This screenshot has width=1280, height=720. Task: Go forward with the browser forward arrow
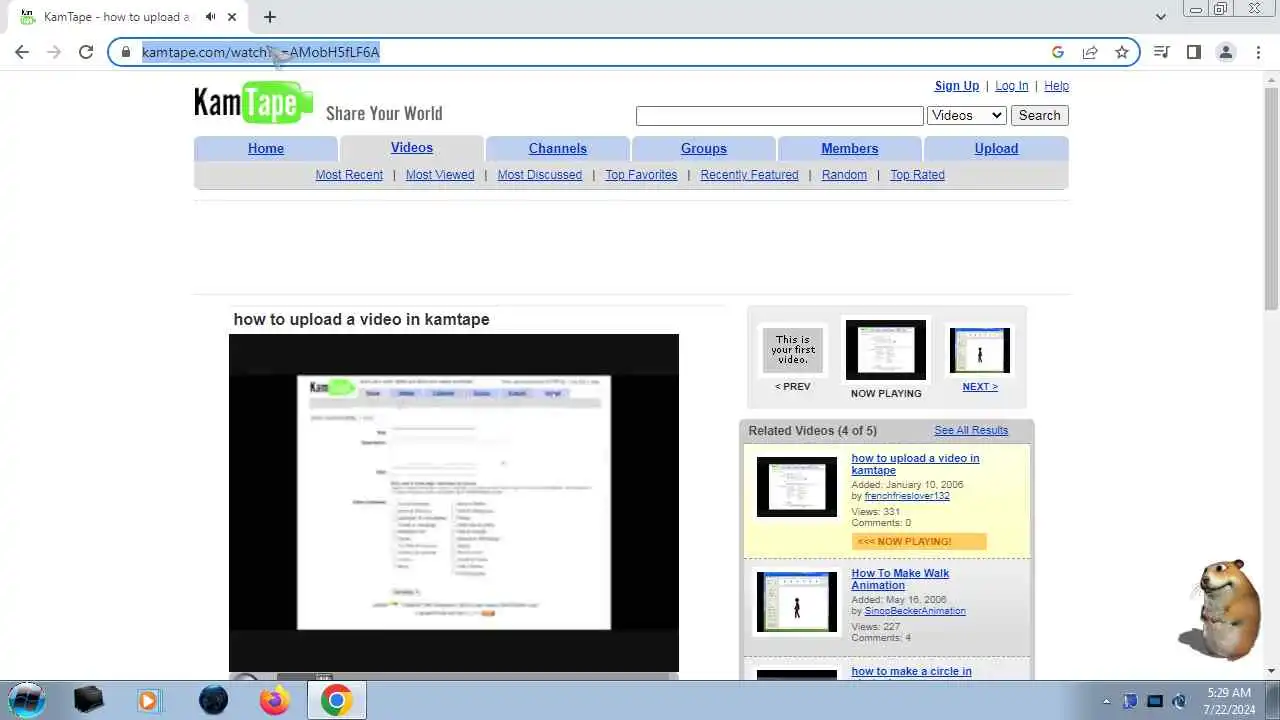click(x=54, y=52)
